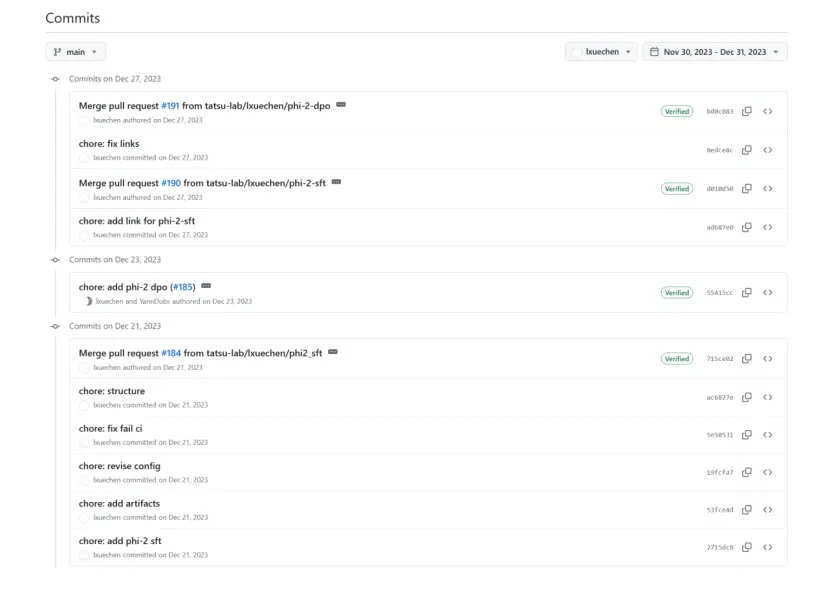Open the Nov 30 - Dec 31 date range picker
This screenshot has height=599, width=828.
pyautogui.click(x=714, y=52)
